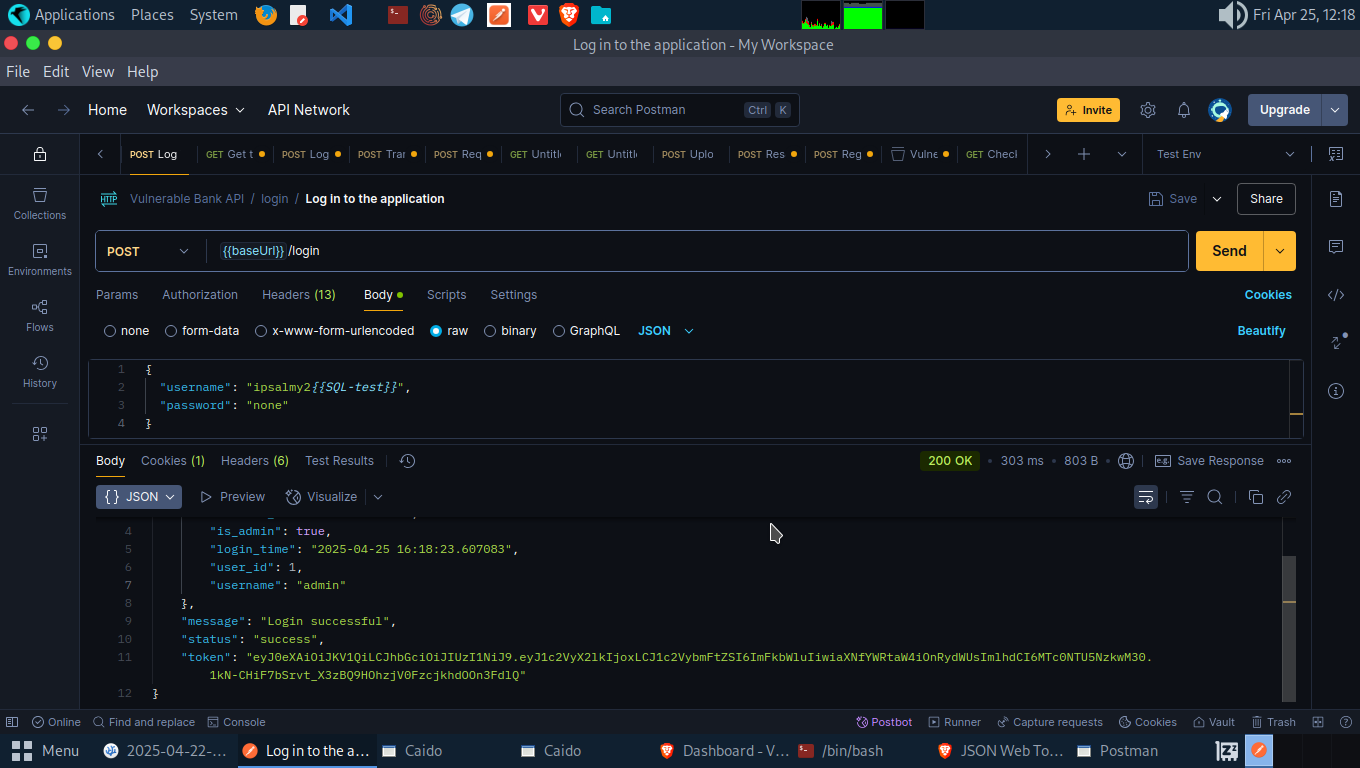Open the JSON body format dropdown

pos(666,331)
